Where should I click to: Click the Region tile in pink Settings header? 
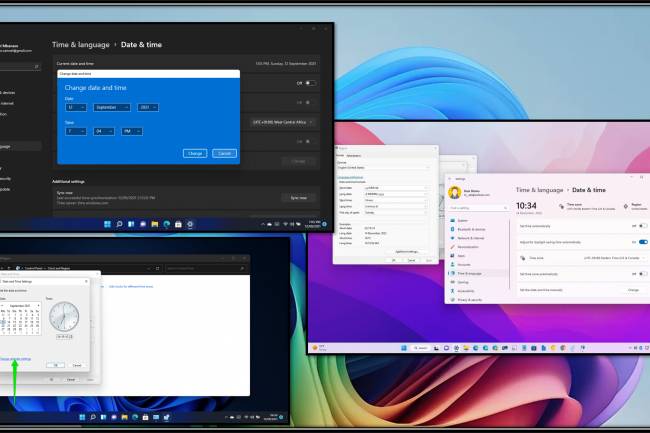[635, 206]
